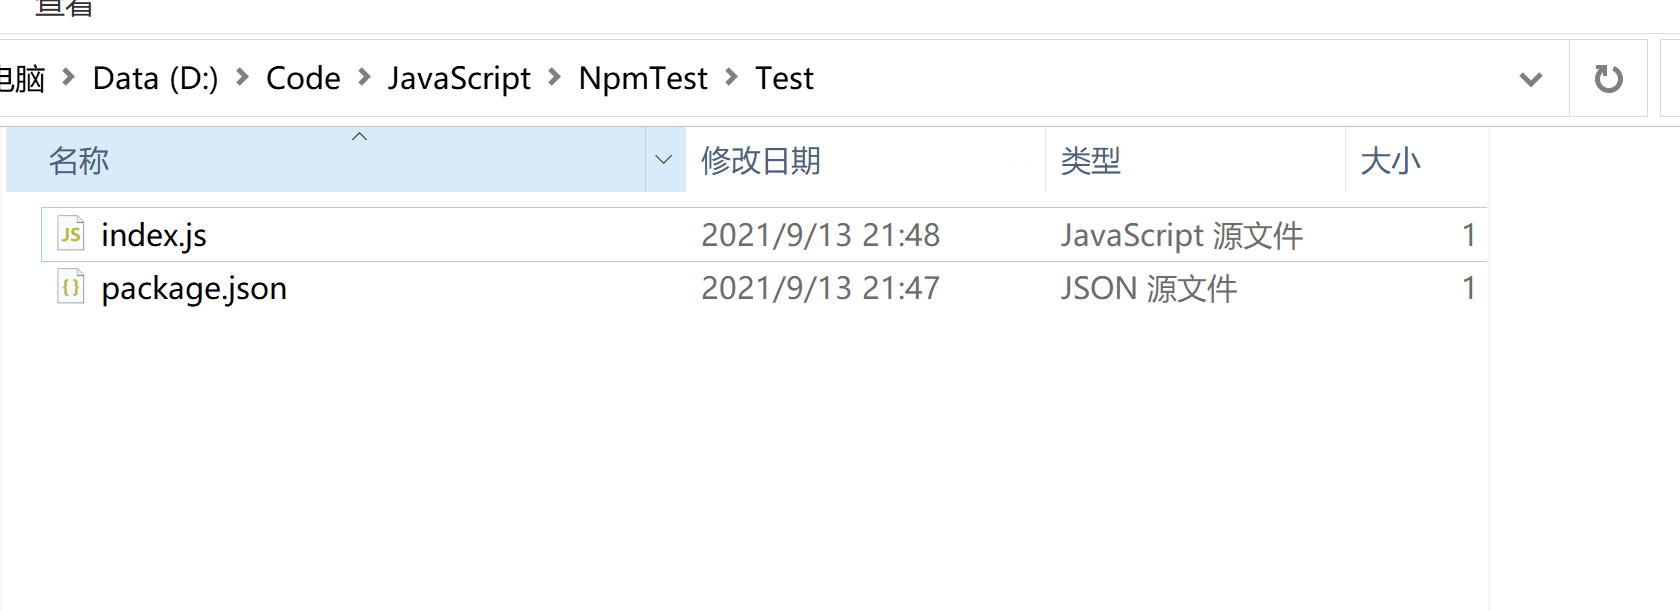Expand the chevron after Data (D:) breadcrumb
The image size is (1680, 611).
(x=242, y=77)
